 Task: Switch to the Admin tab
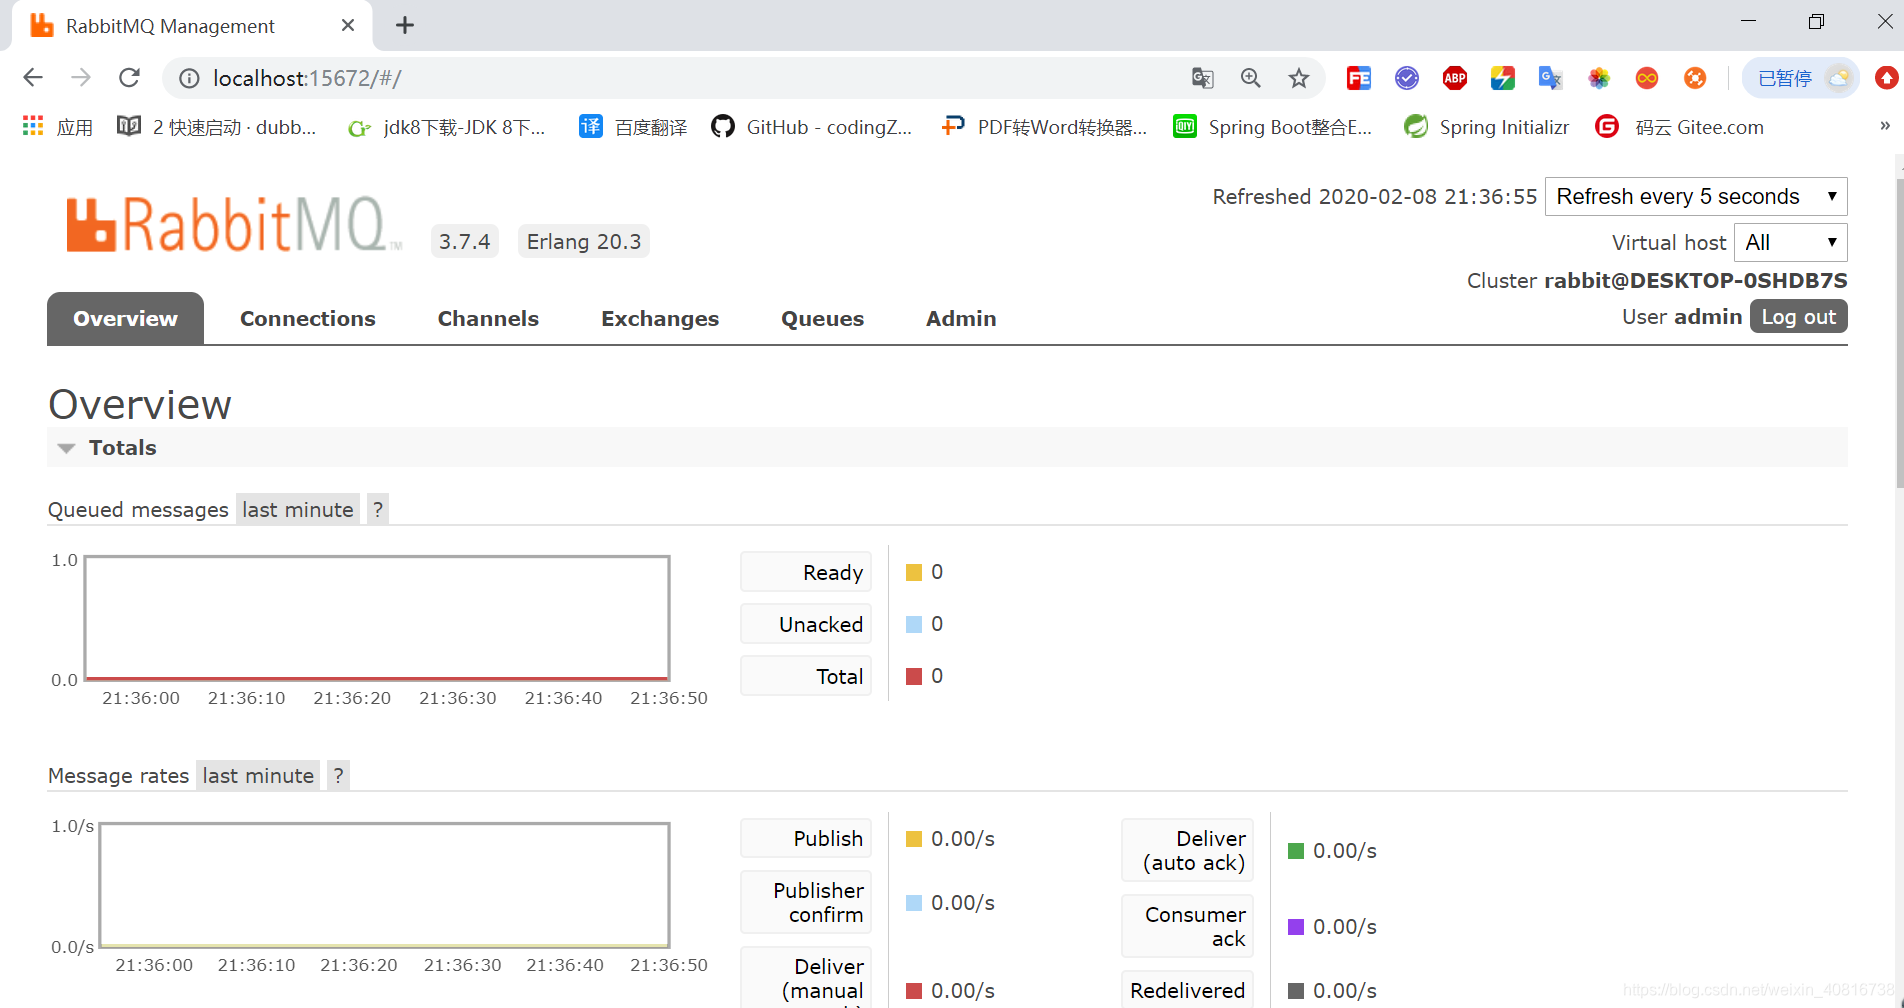[961, 319]
